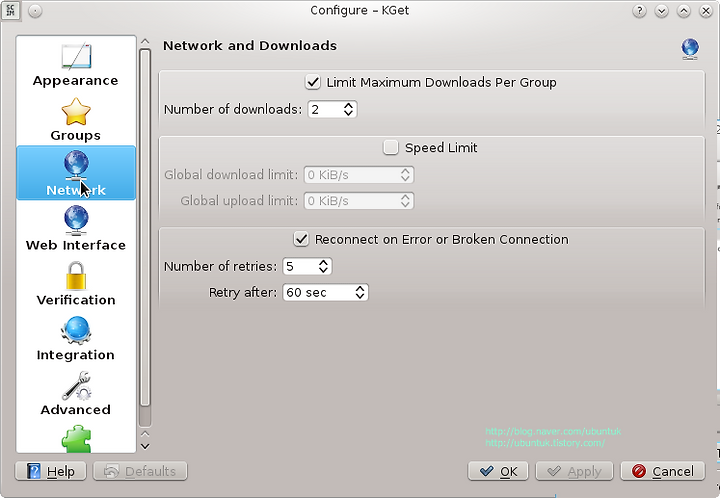Confirm settings with the OK button

pyautogui.click(x=498, y=471)
